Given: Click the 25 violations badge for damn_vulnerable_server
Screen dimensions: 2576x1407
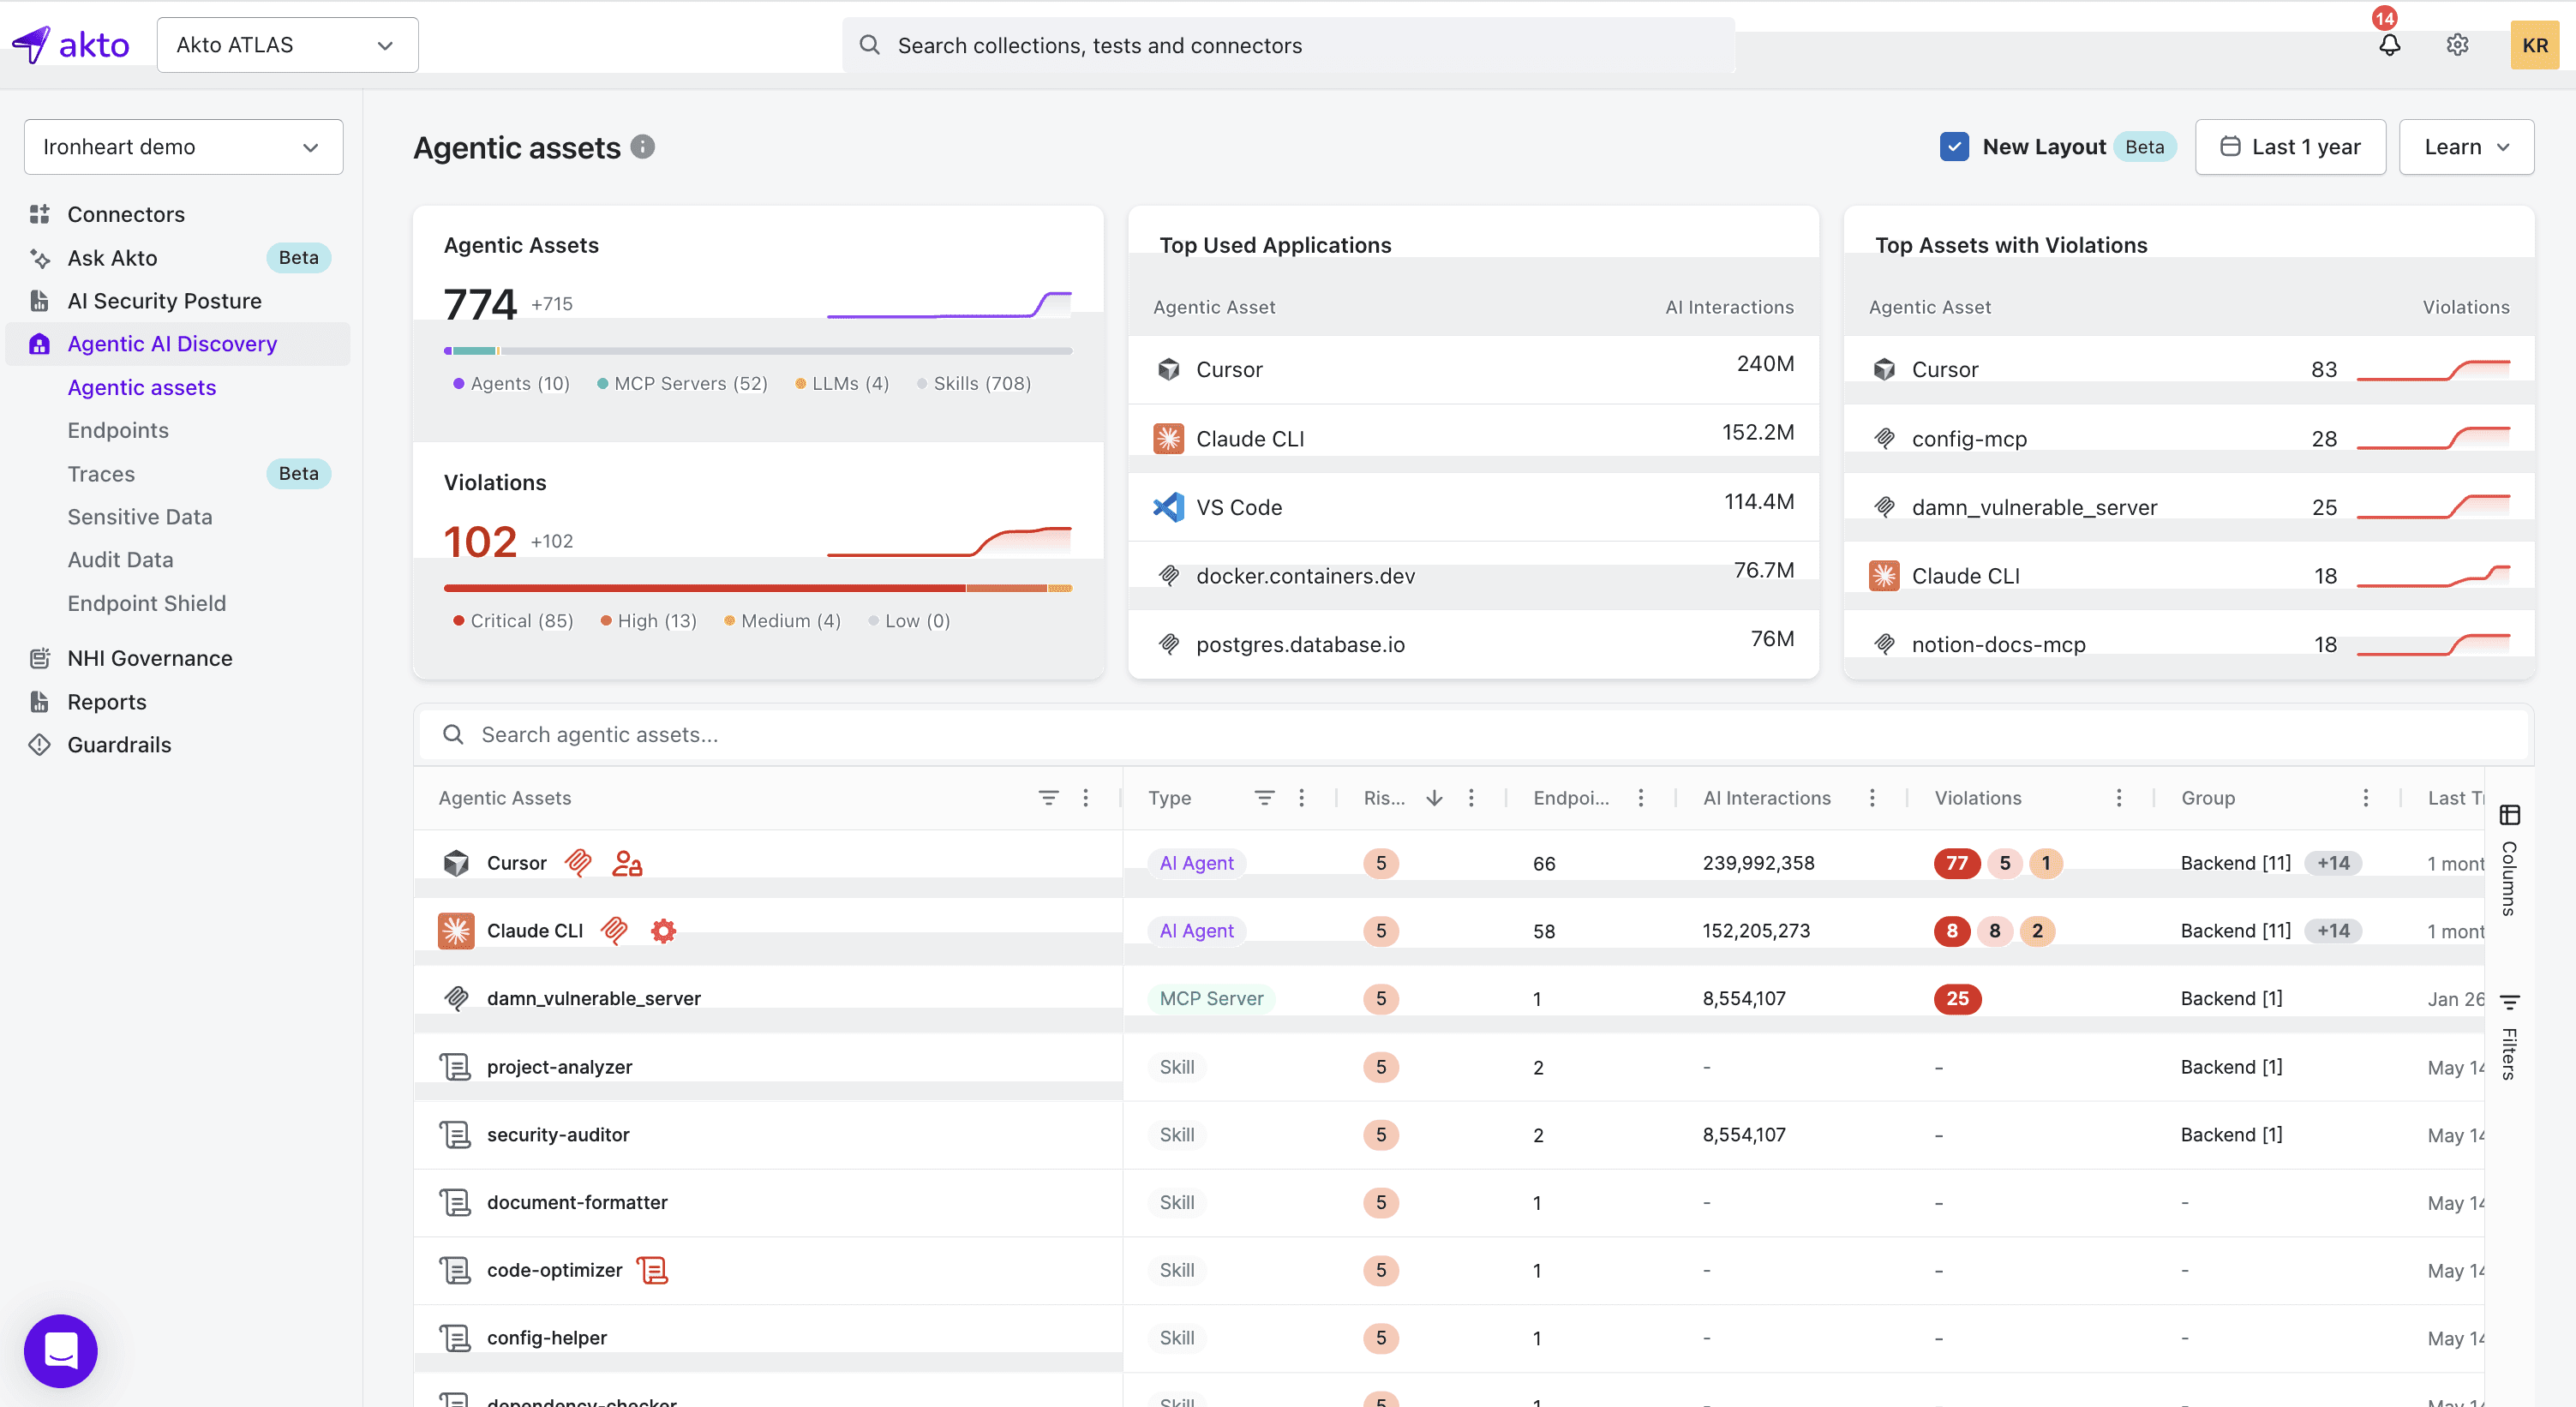Looking at the screenshot, I should pyautogui.click(x=1957, y=998).
